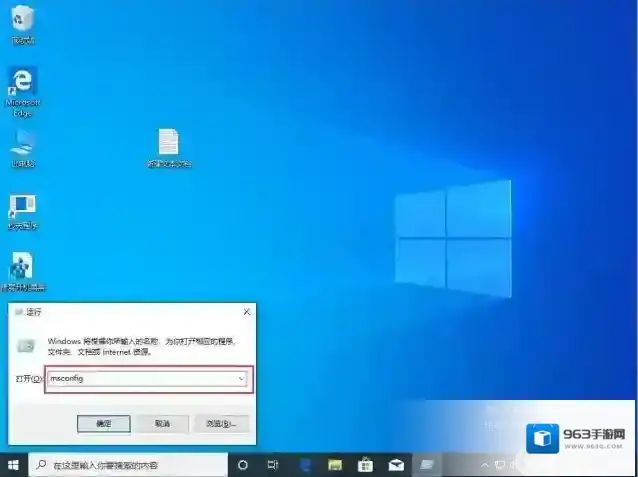This screenshot has width=638, height=477.
Task: Click the 确定 (OK) button in Run
Action: pyautogui.click(x=104, y=424)
